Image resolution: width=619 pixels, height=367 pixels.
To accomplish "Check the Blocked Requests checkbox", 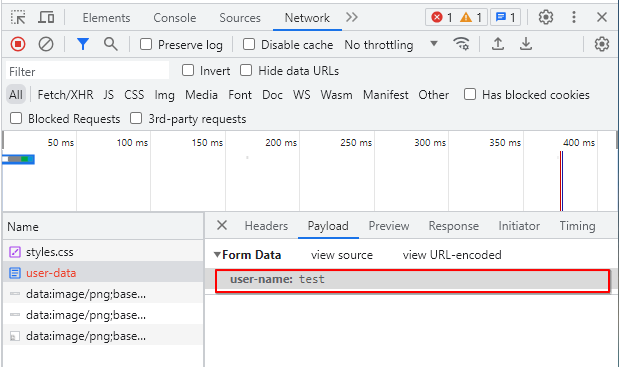I will pyautogui.click(x=16, y=118).
